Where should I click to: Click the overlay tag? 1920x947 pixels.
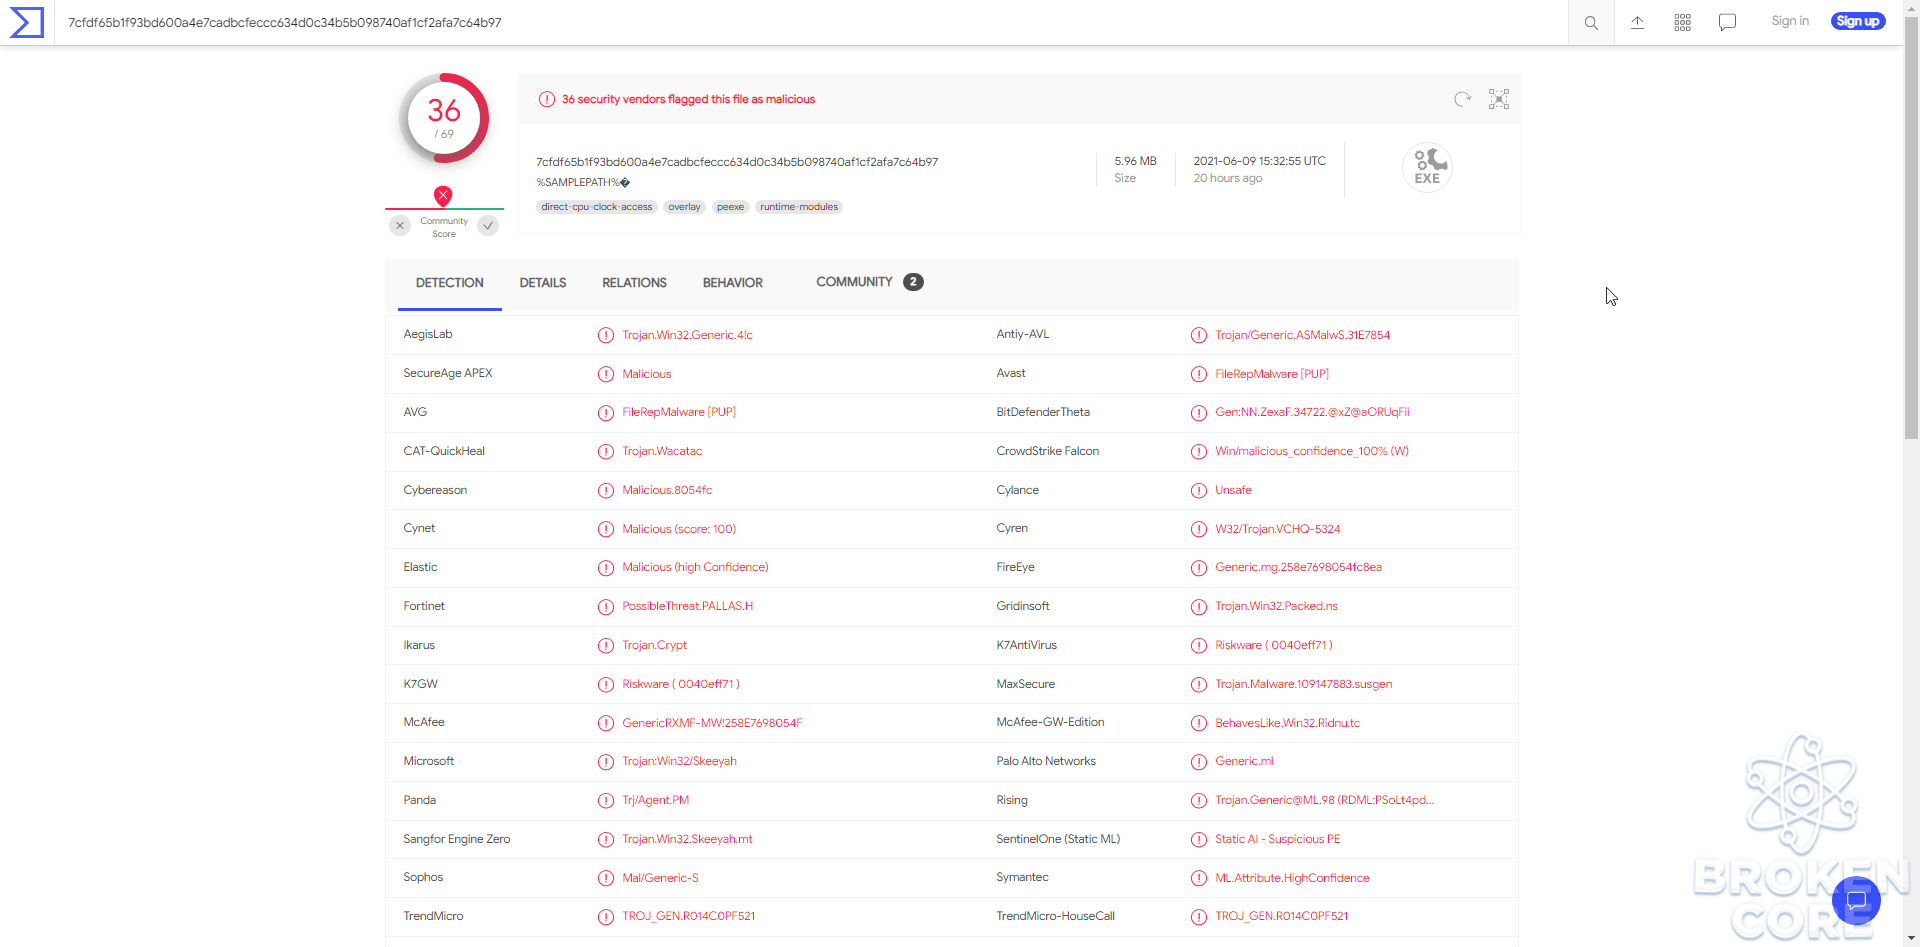click(685, 207)
